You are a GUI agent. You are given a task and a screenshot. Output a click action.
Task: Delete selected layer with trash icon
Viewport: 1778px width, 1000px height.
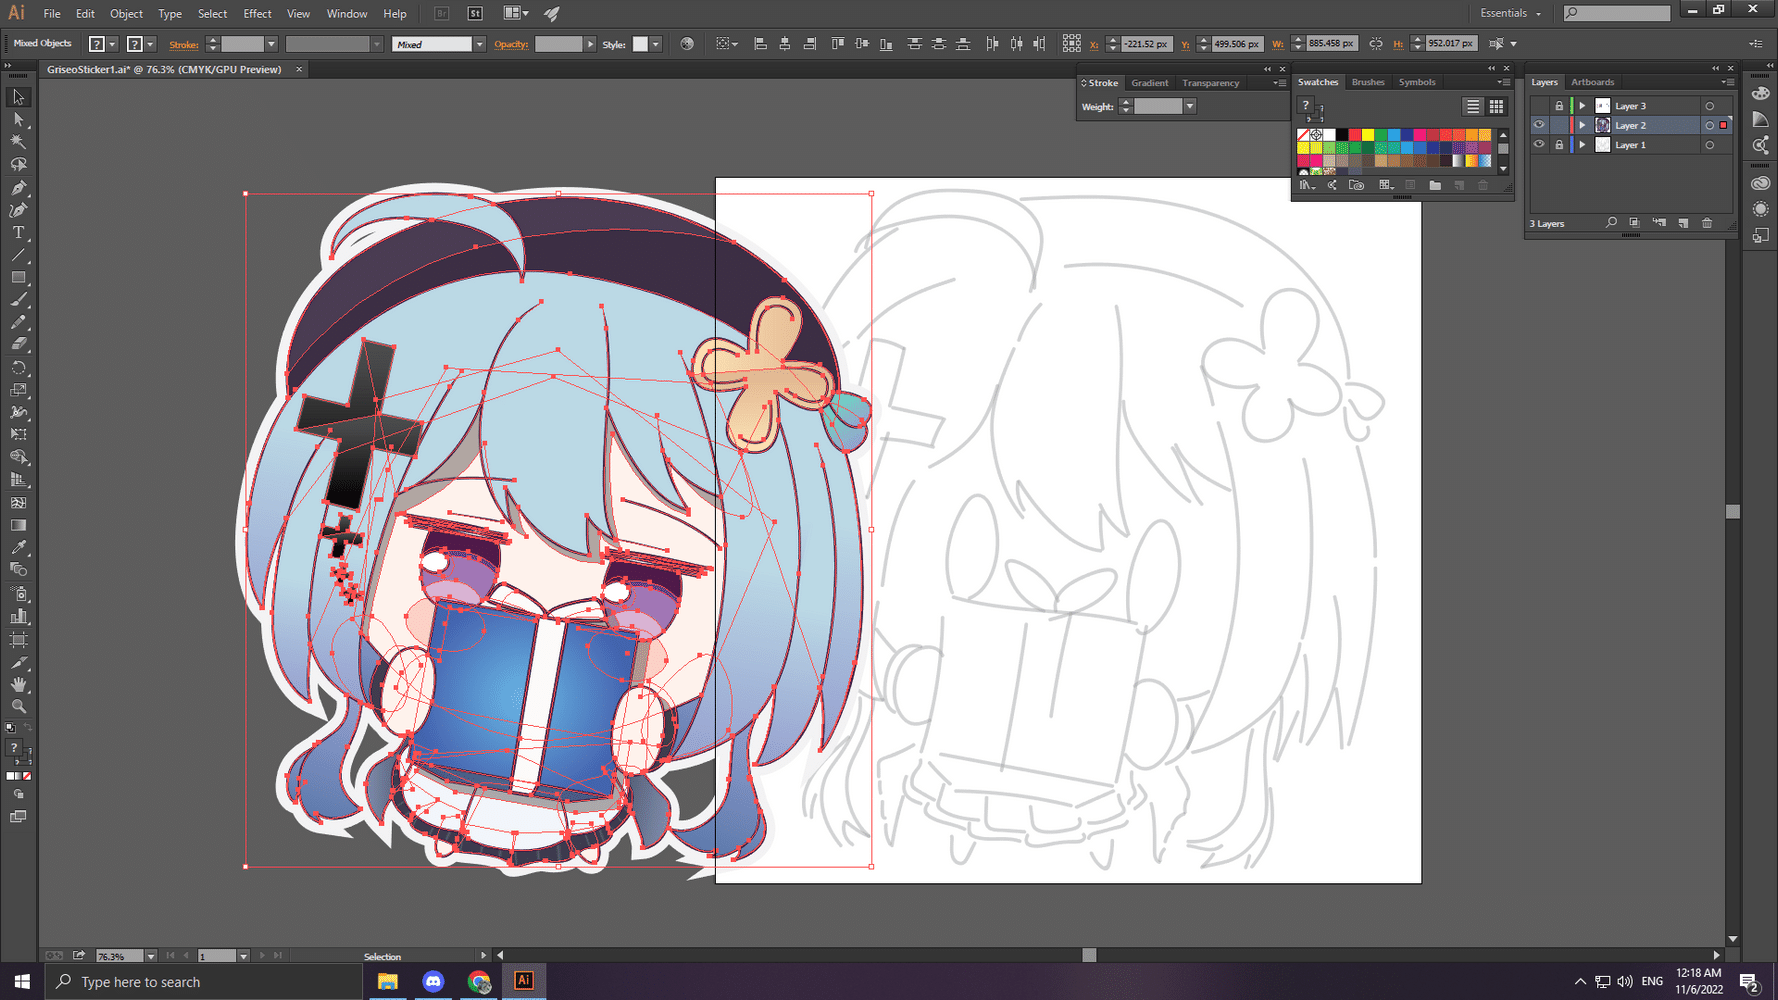(x=1707, y=223)
